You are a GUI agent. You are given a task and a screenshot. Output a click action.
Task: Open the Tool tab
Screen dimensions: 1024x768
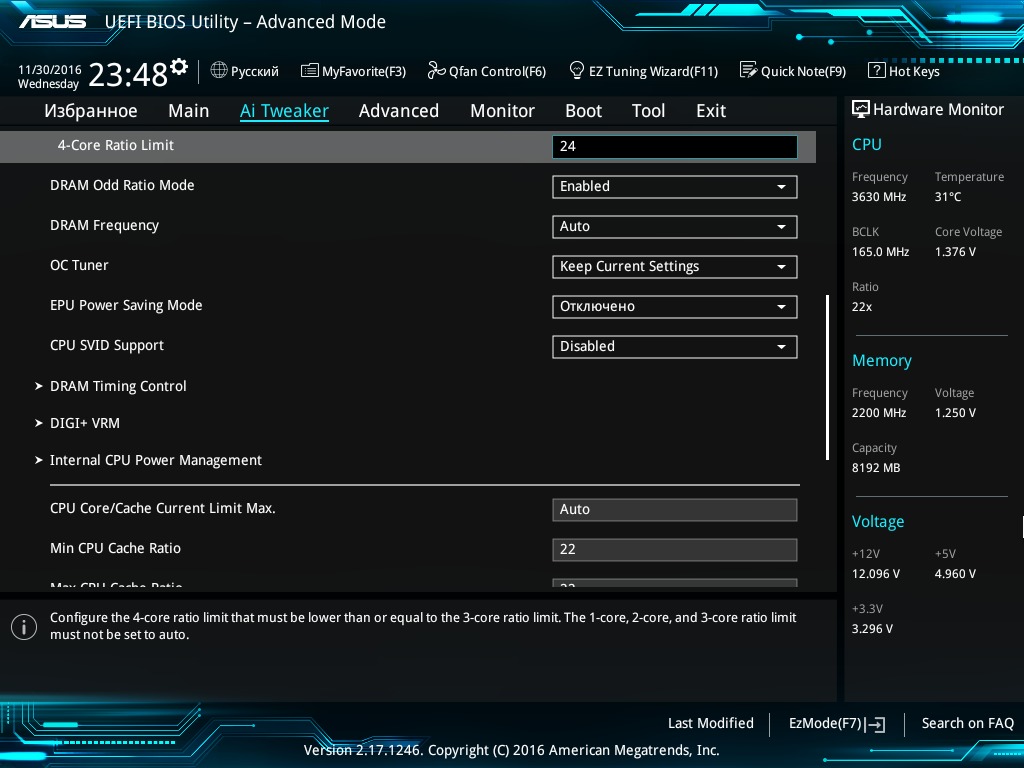tap(648, 111)
